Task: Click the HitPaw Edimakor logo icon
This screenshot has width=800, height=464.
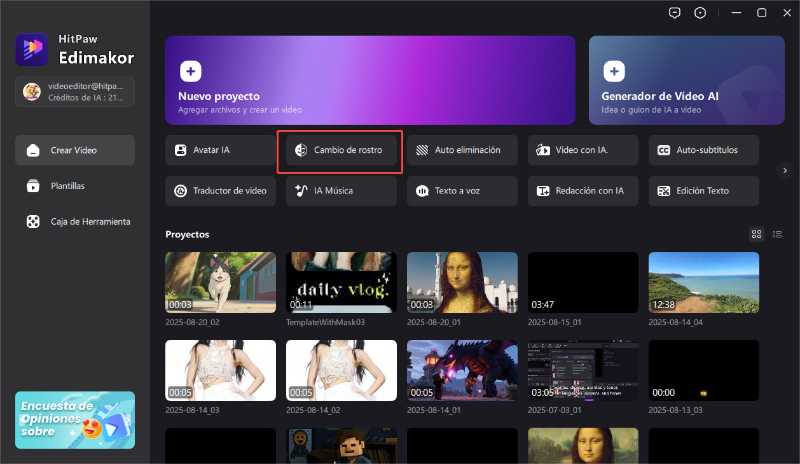Action: (x=32, y=50)
